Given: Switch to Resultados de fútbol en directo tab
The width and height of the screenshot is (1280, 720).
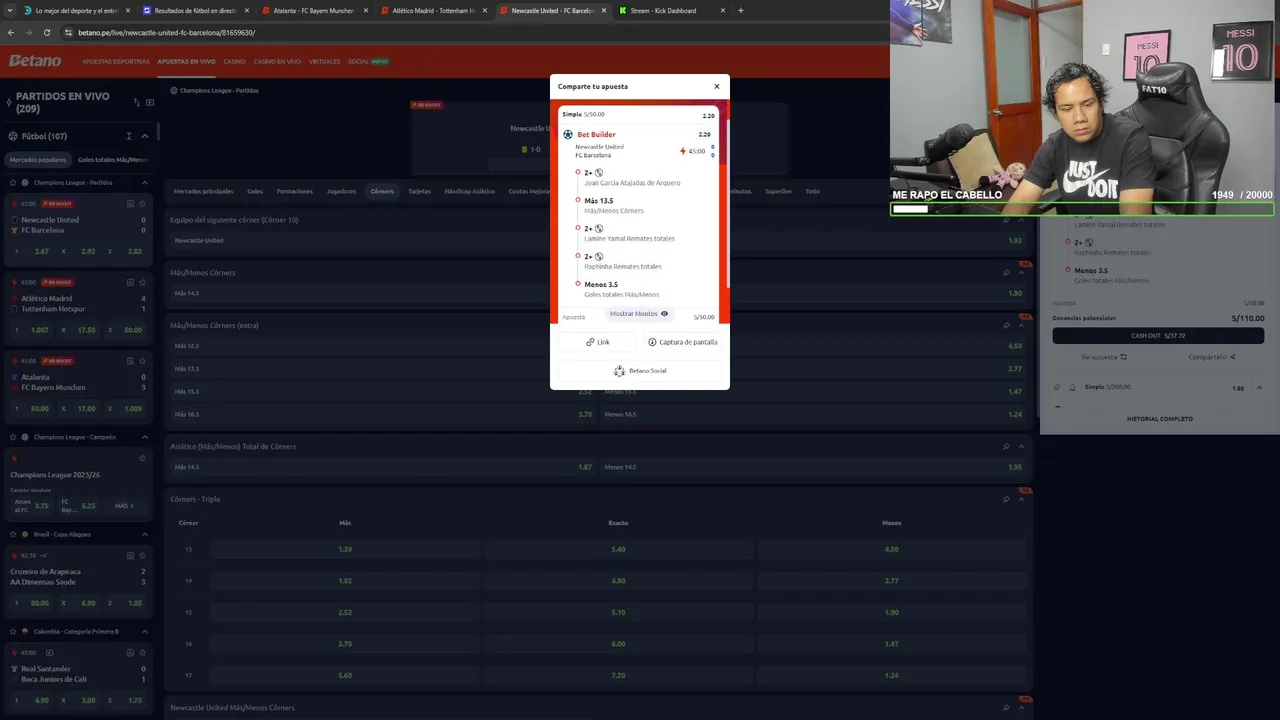Looking at the screenshot, I should pos(195,10).
